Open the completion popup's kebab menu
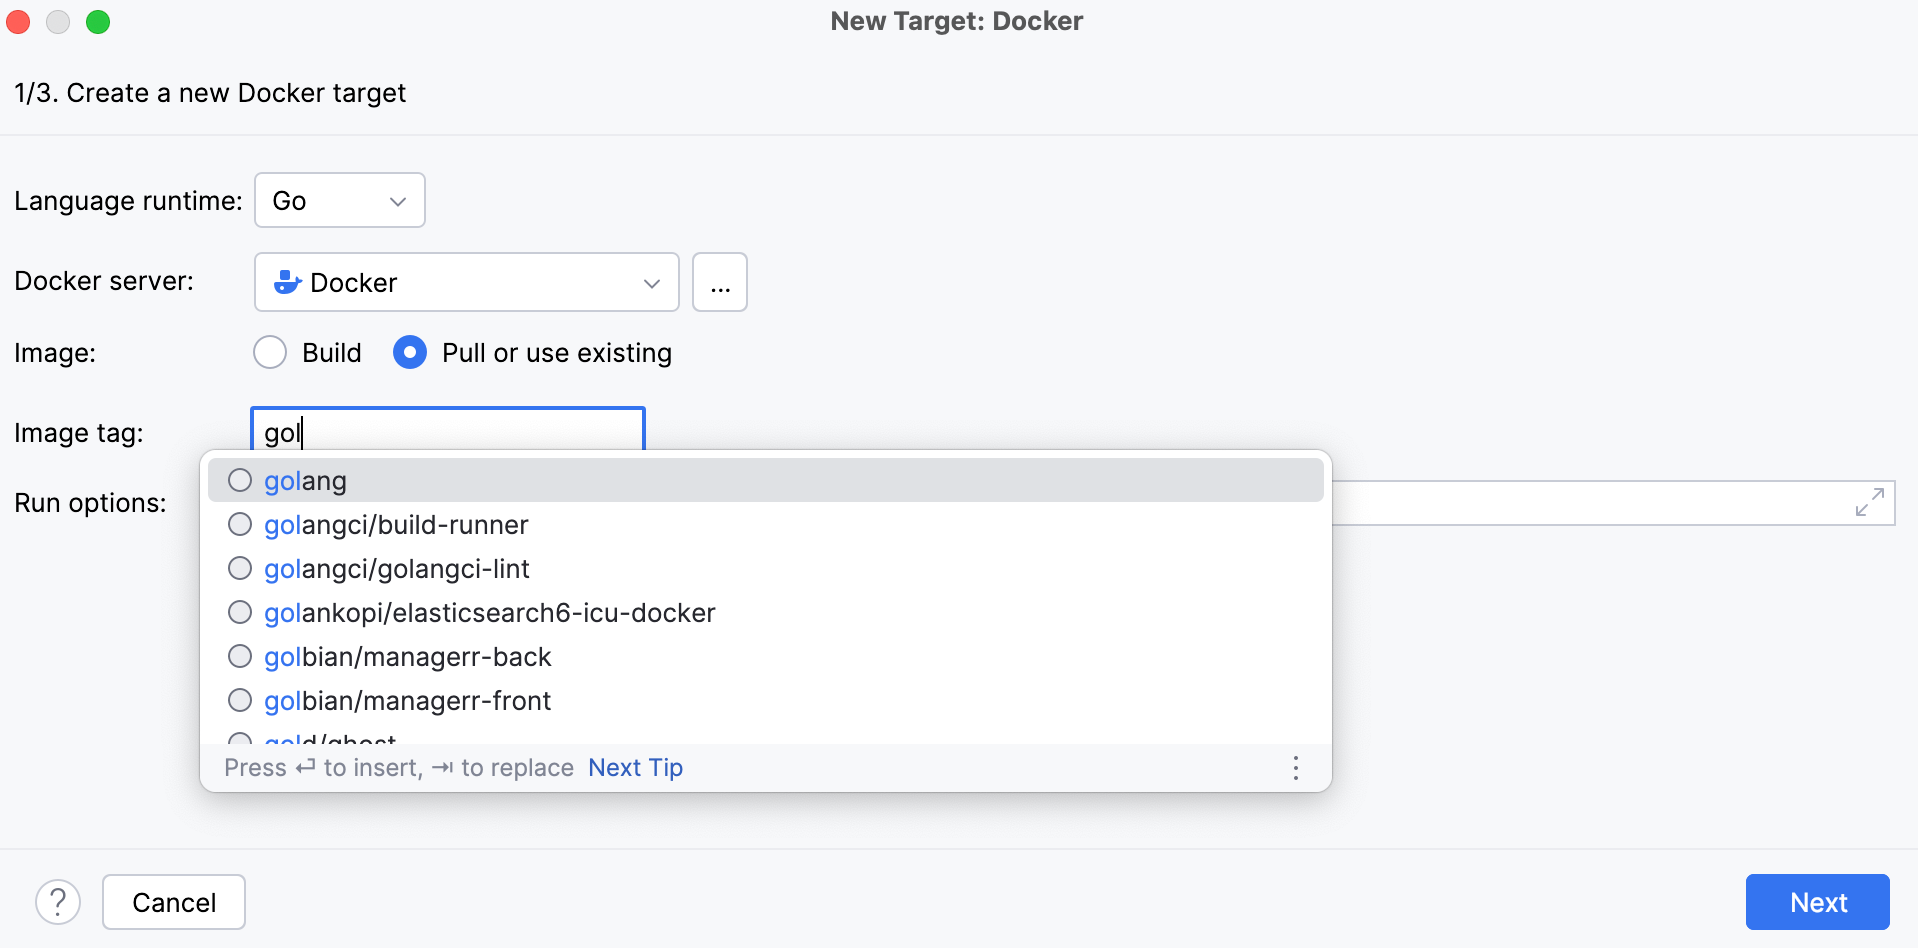This screenshot has height=948, width=1918. 1295,768
